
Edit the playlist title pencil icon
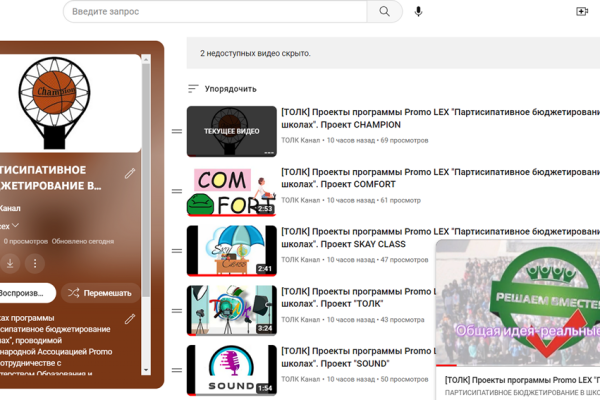(x=130, y=173)
